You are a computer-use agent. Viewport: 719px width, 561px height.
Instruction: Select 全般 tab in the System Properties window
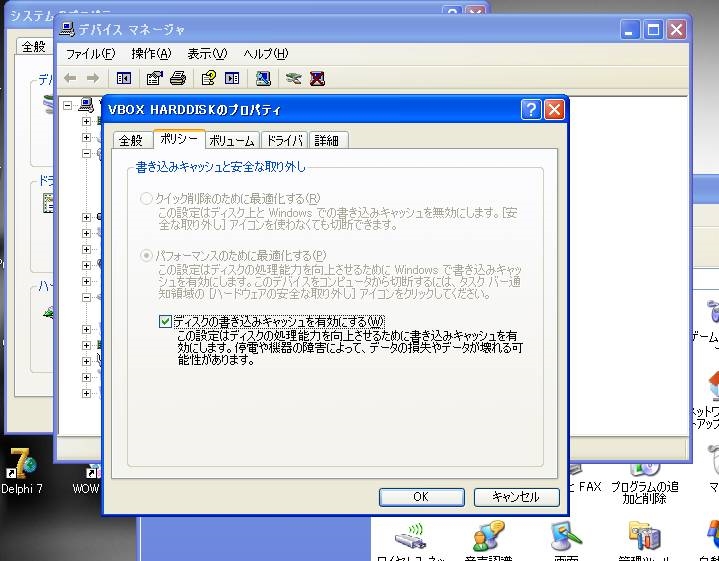point(33,46)
